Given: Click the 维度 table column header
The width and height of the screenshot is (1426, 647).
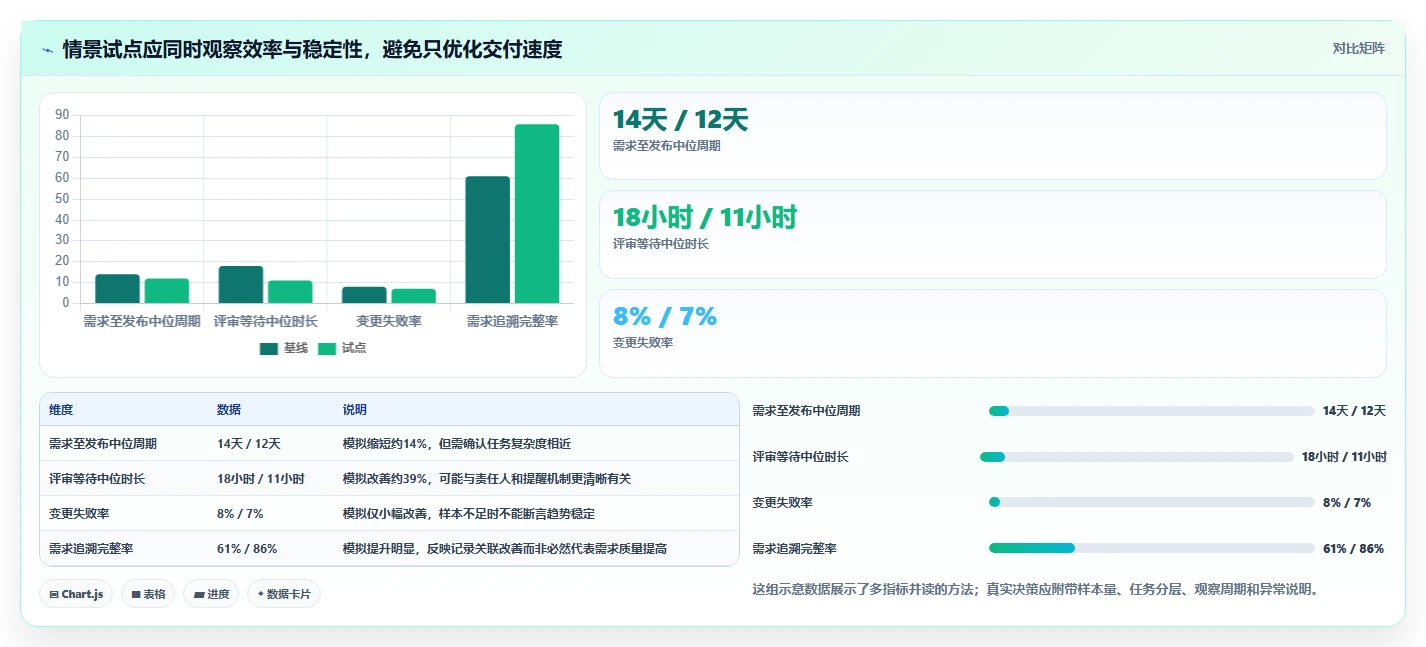Looking at the screenshot, I should pyautogui.click(x=61, y=410).
